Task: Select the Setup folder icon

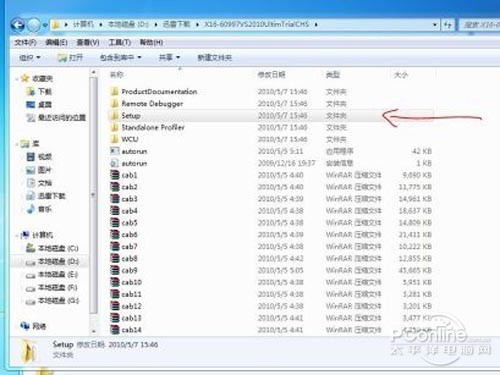Action: point(114,115)
